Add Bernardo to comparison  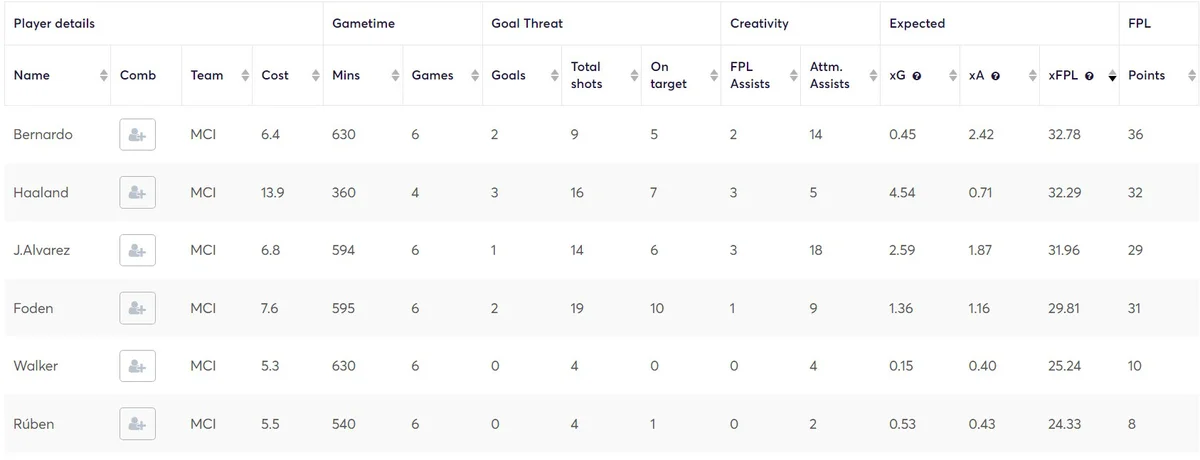tap(137, 135)
